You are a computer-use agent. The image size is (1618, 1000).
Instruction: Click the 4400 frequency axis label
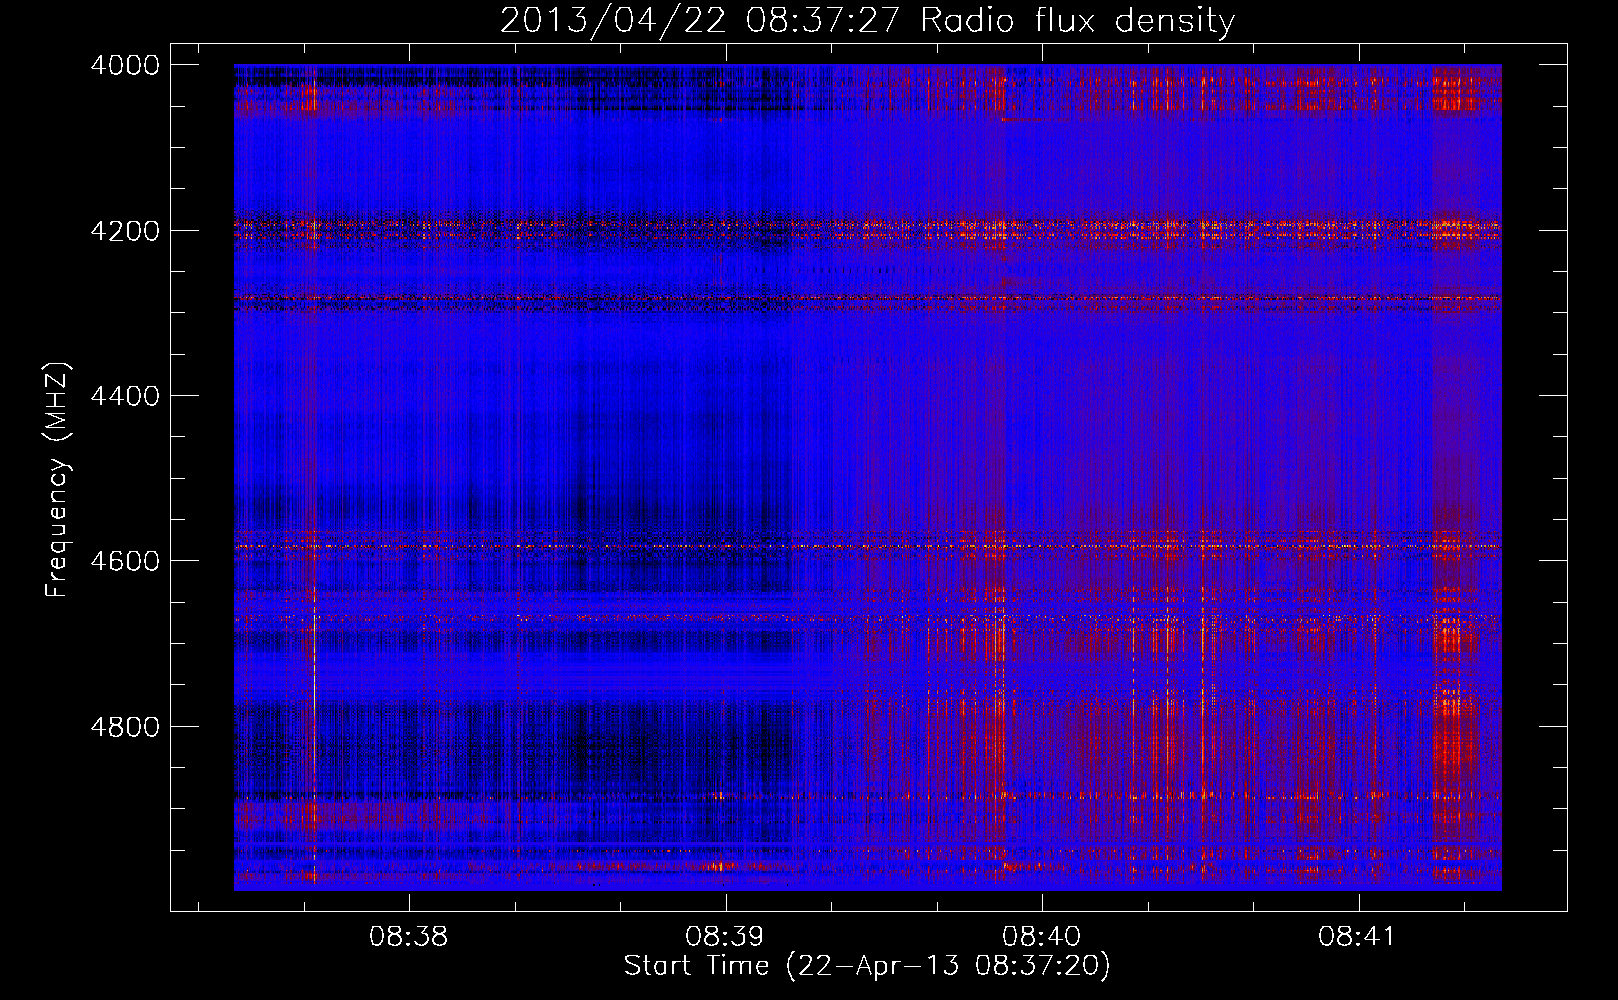(x=125, y=396)
